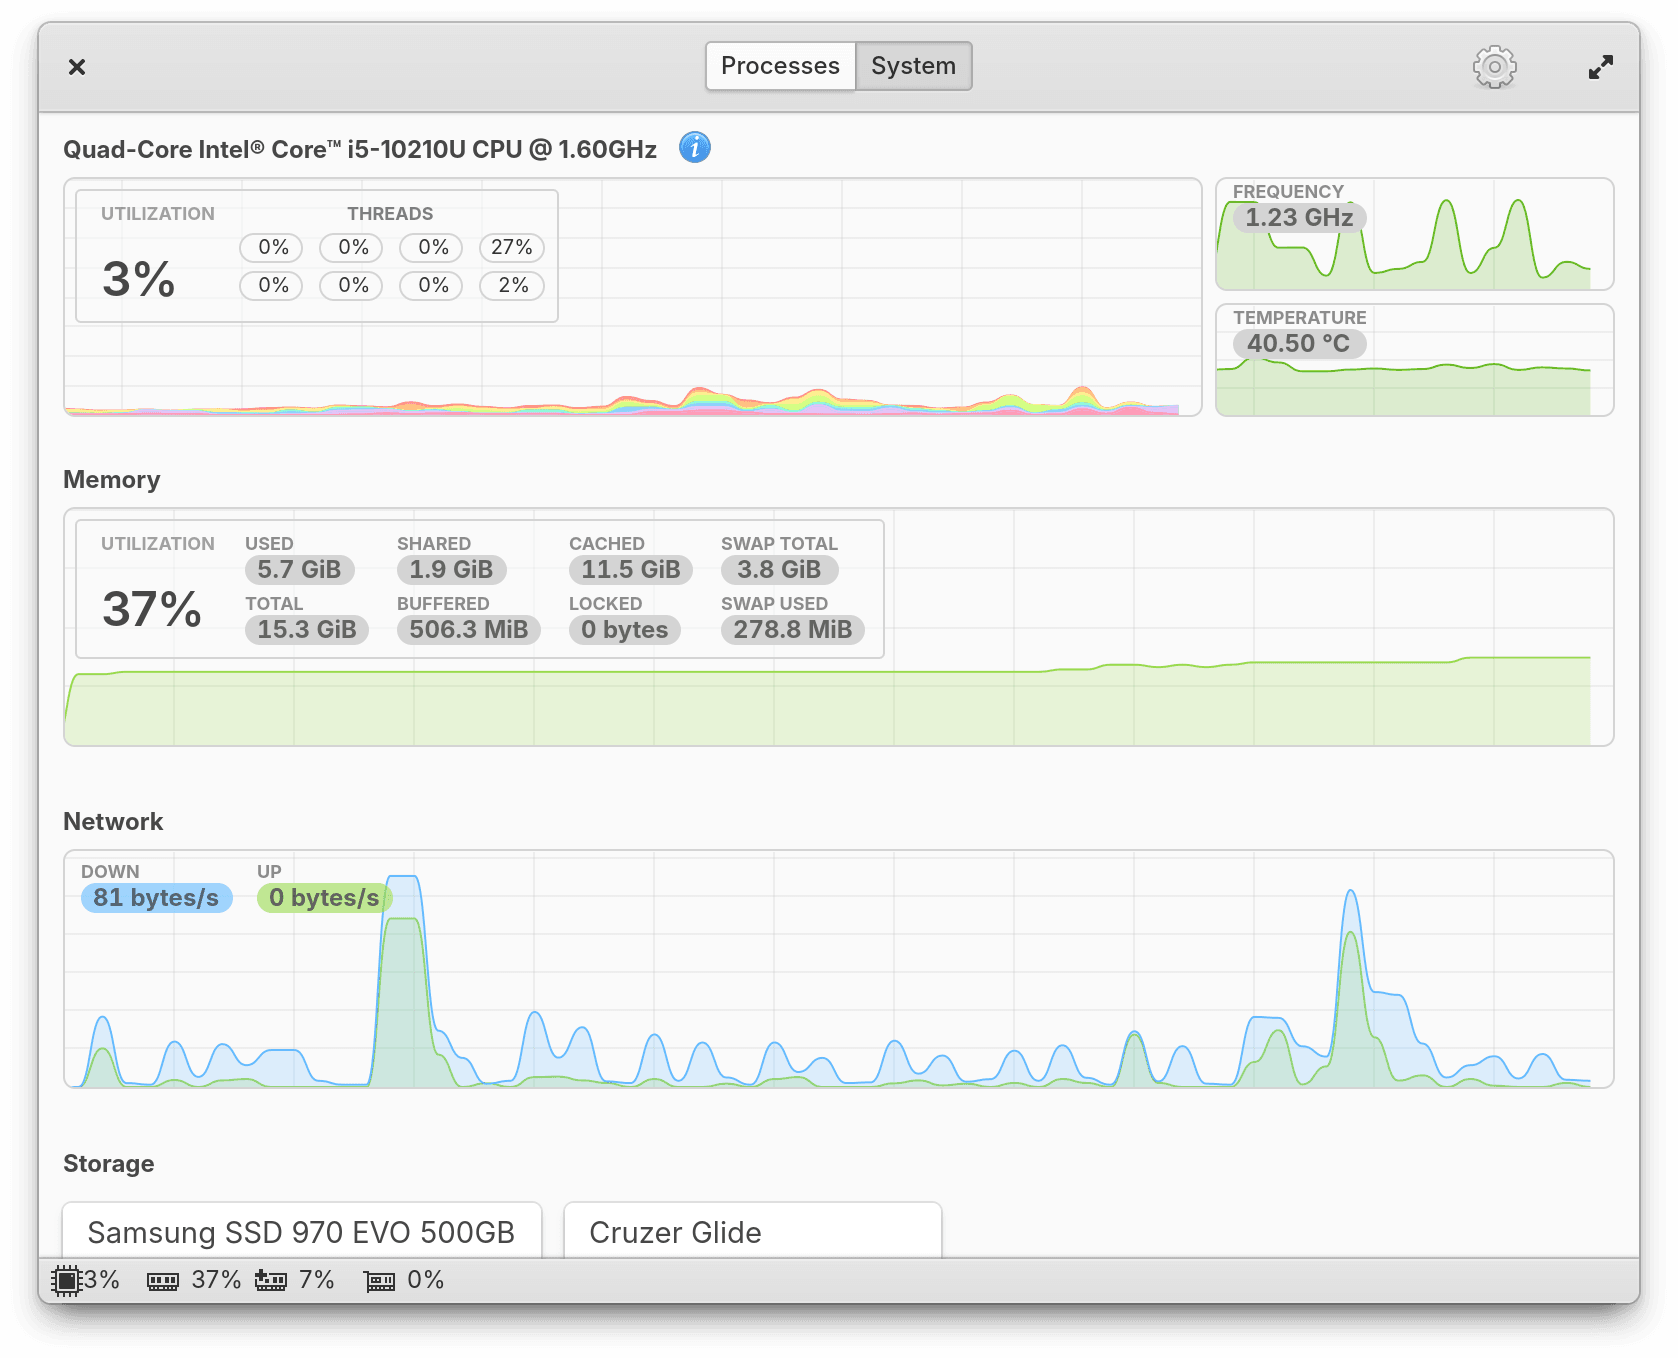Click the 40.50 °C temperature badge
The height and width of the screenshot is (1358, 1678).
(x=1298, y=343)
